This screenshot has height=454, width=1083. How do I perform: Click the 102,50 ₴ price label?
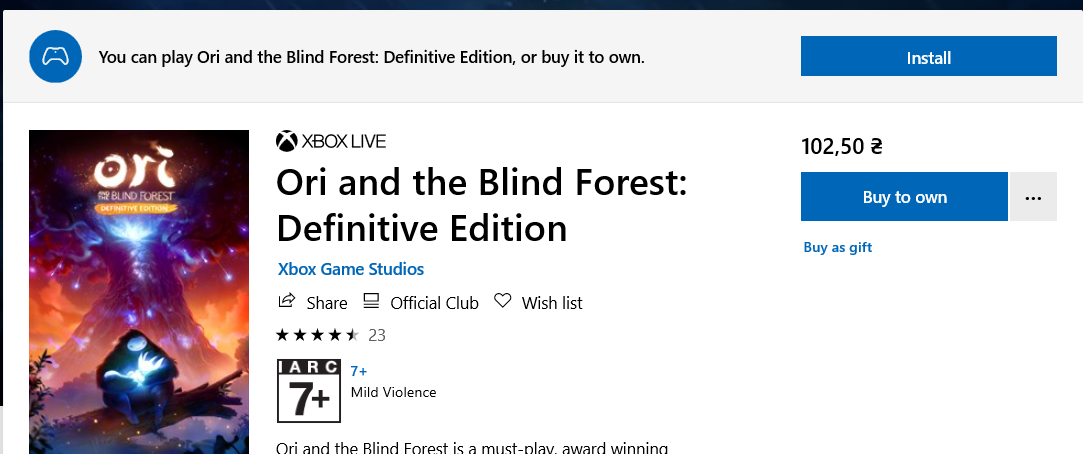tap(842, 147)
